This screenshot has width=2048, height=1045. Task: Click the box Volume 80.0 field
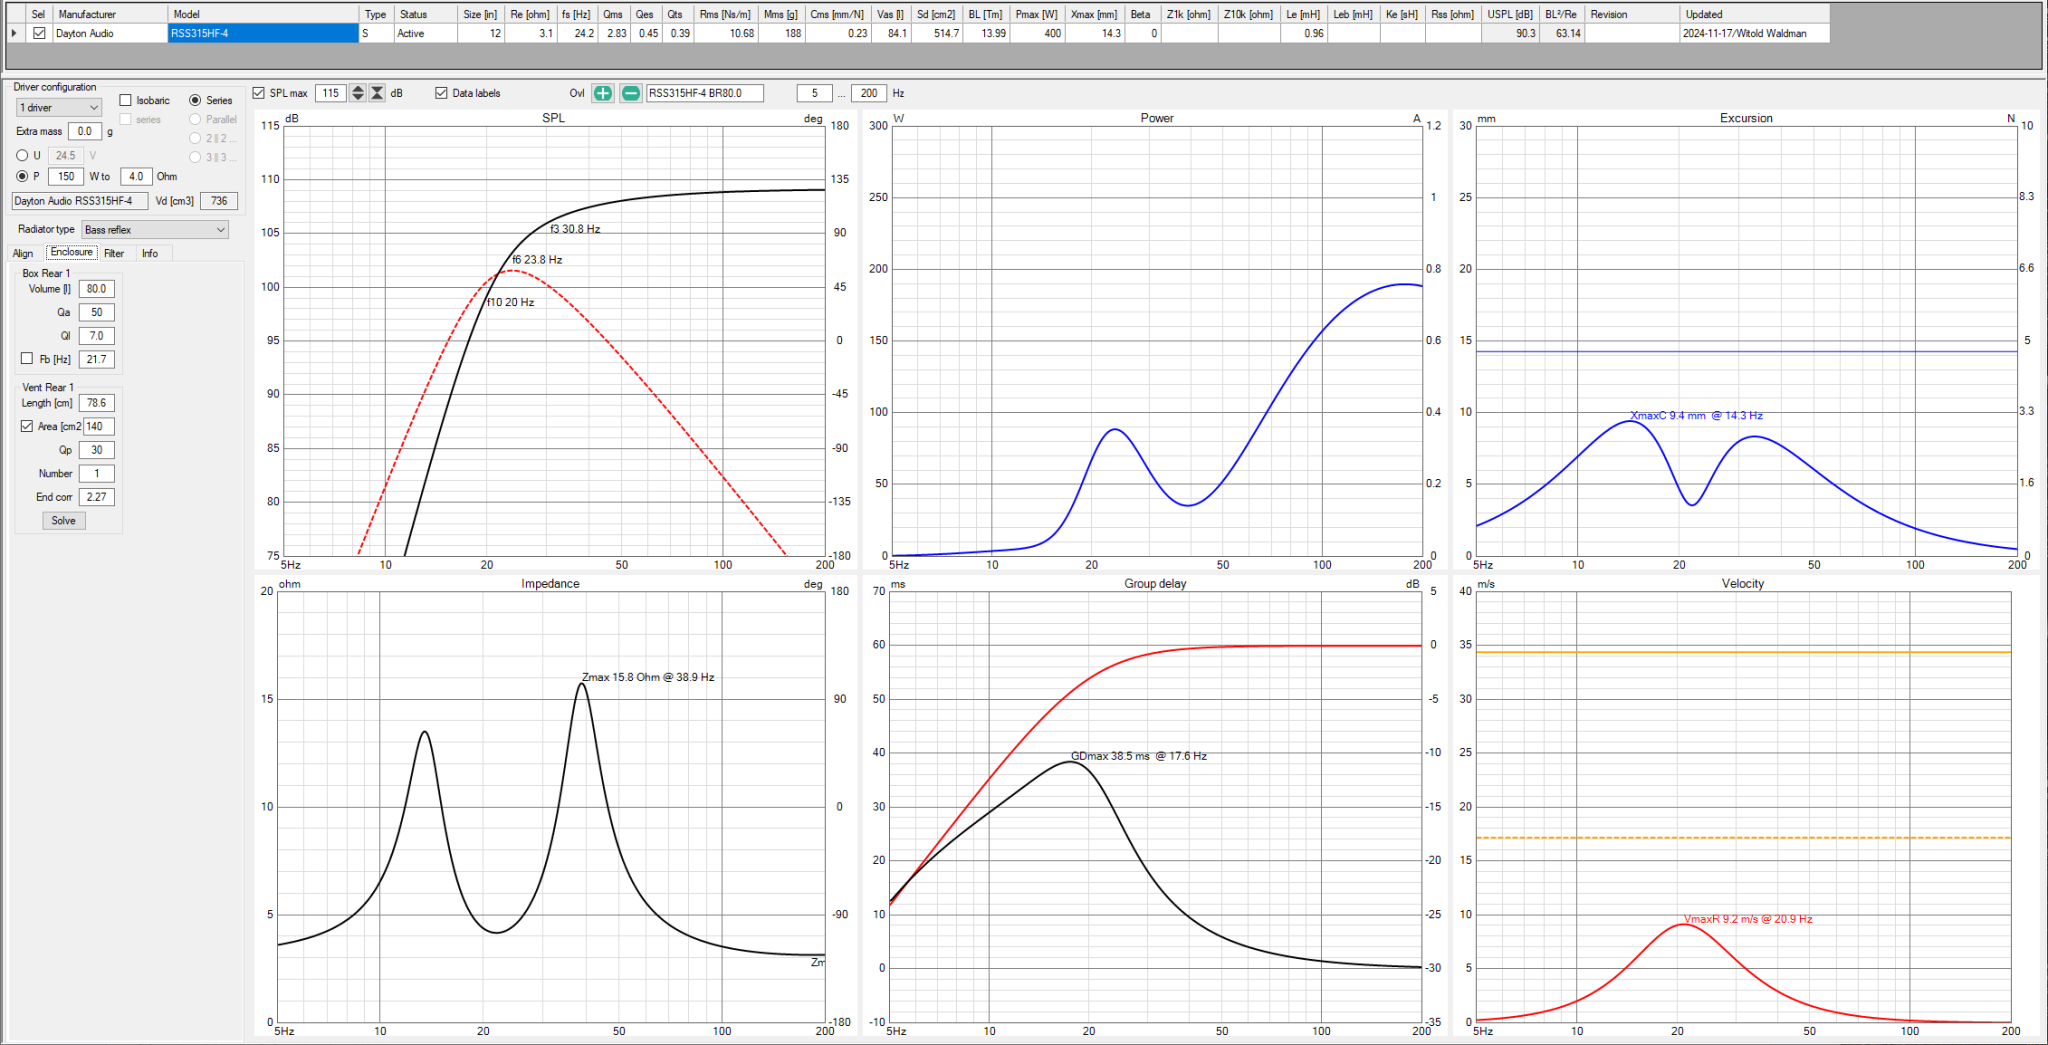tap(97, 289)
